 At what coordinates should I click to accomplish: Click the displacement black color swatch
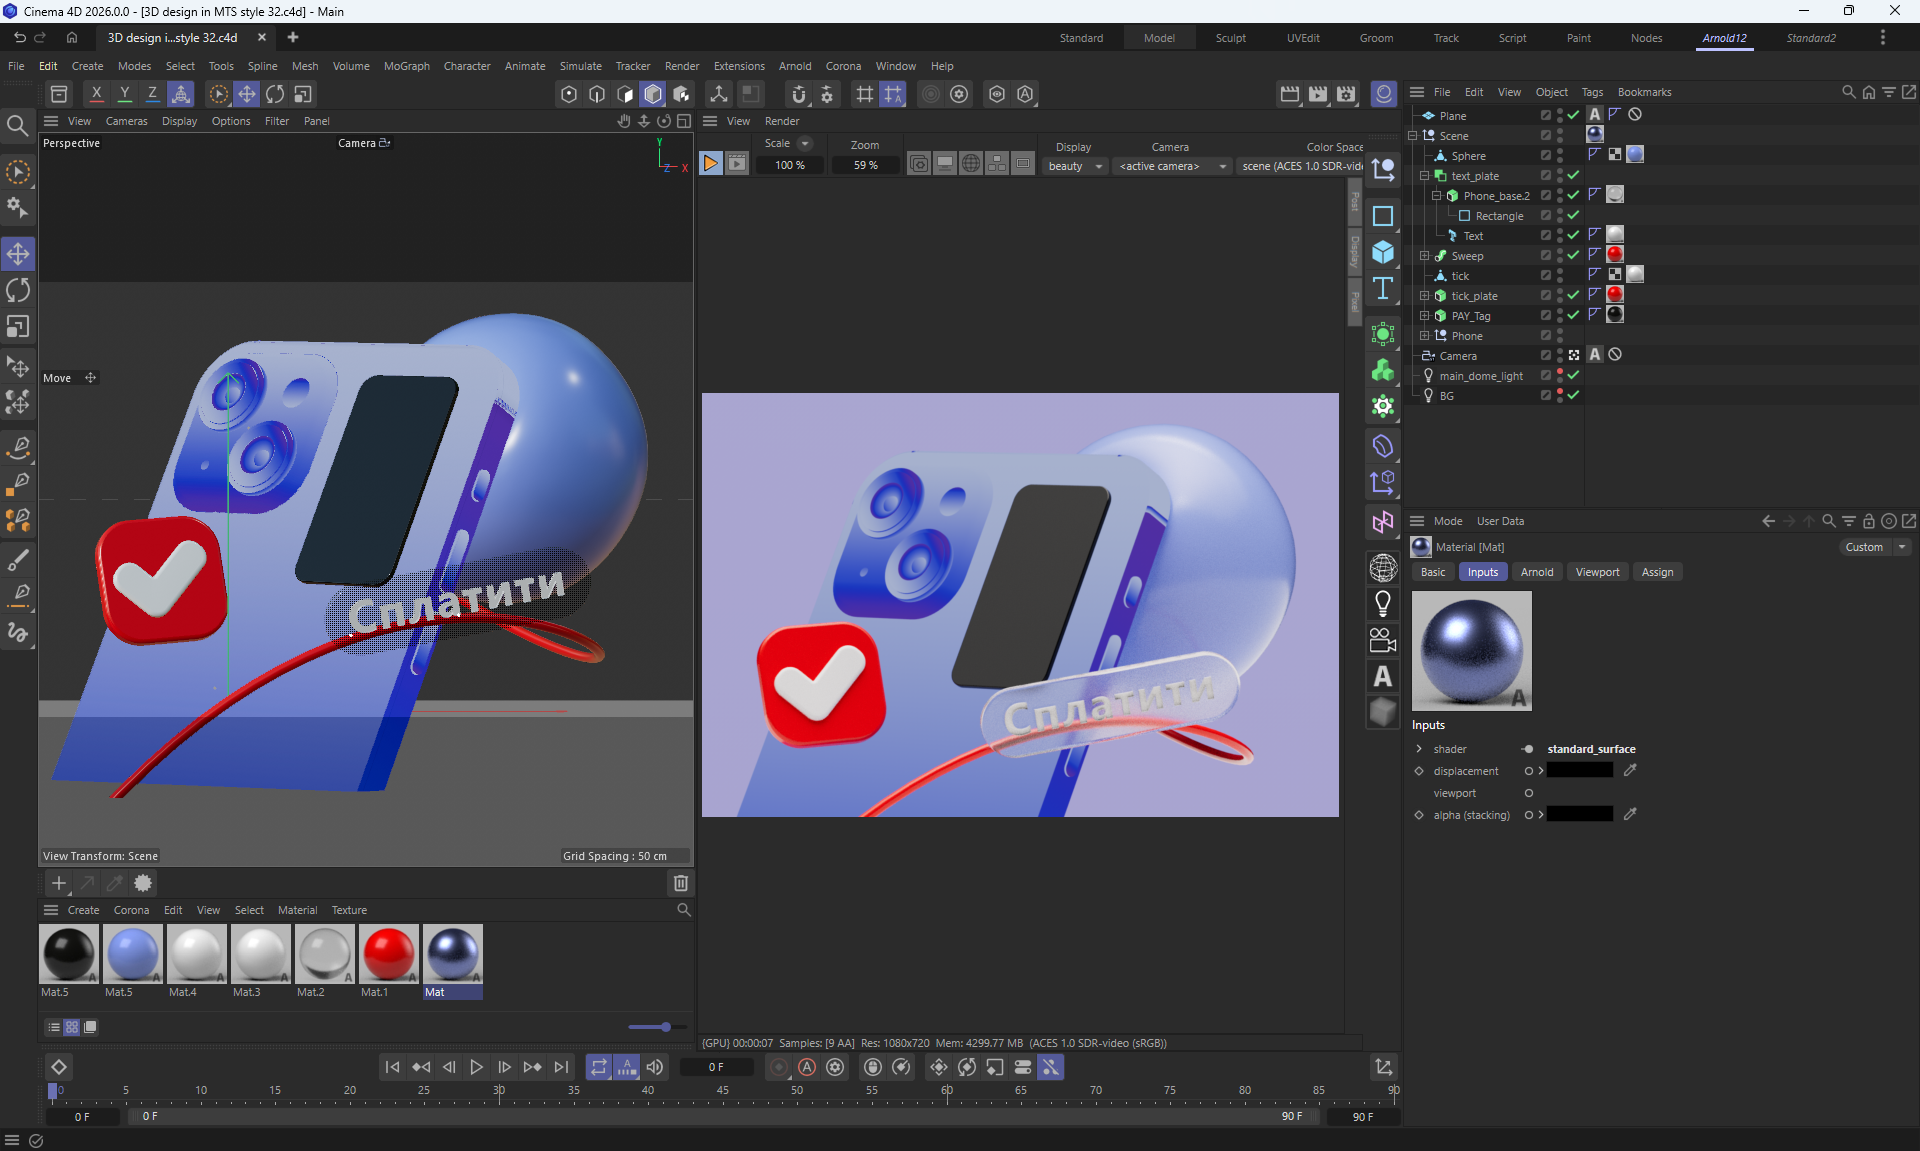pyautogui.click(x=1580, y=771)
